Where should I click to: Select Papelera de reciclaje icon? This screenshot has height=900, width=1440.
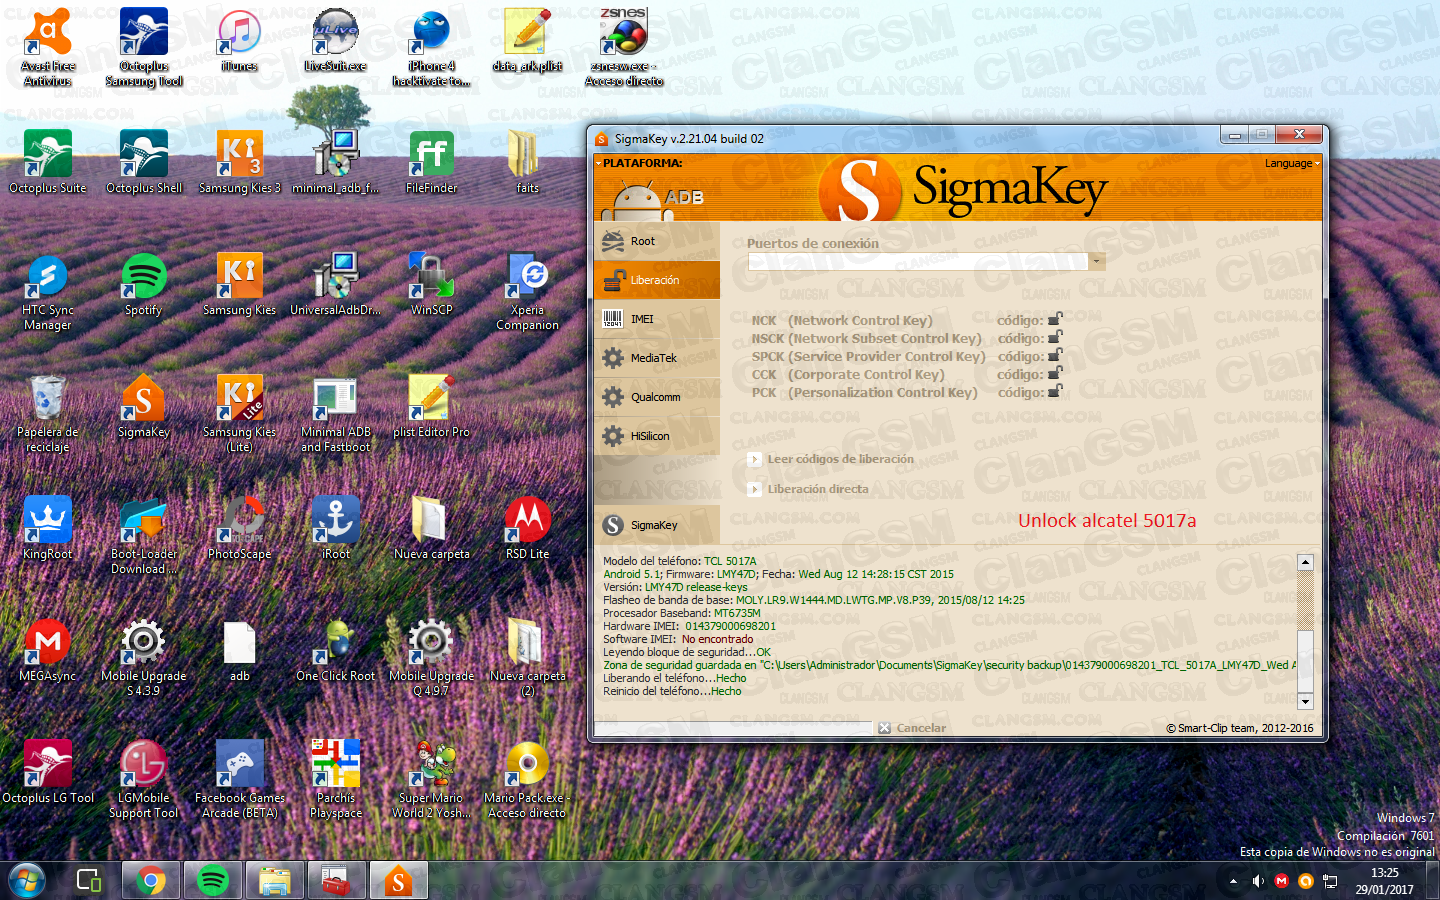48,413
